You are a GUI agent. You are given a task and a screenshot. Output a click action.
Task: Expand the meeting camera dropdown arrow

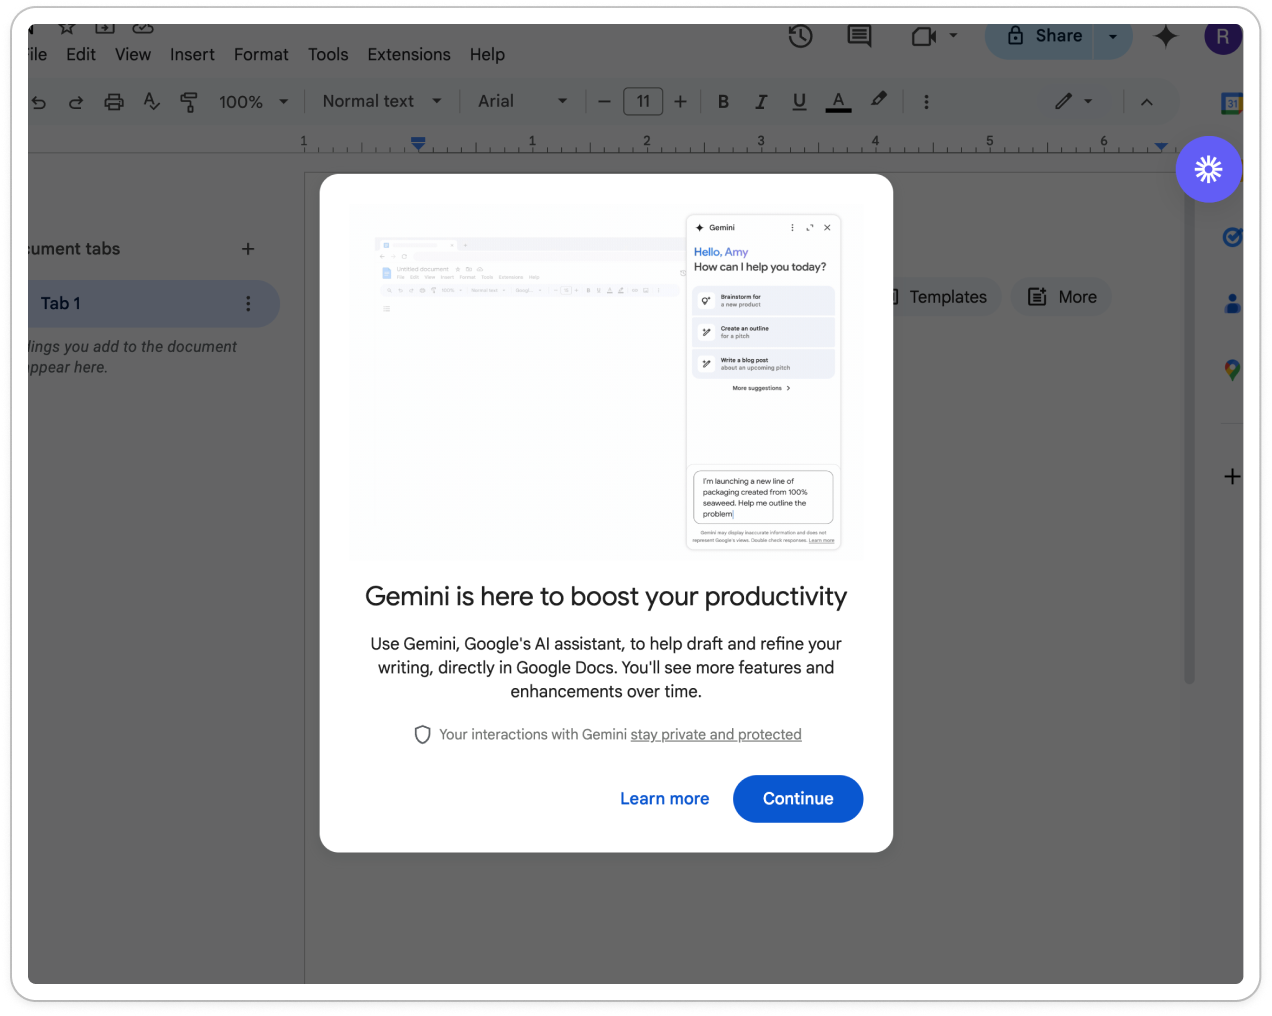pyautogui.click(x=953, y=36)
